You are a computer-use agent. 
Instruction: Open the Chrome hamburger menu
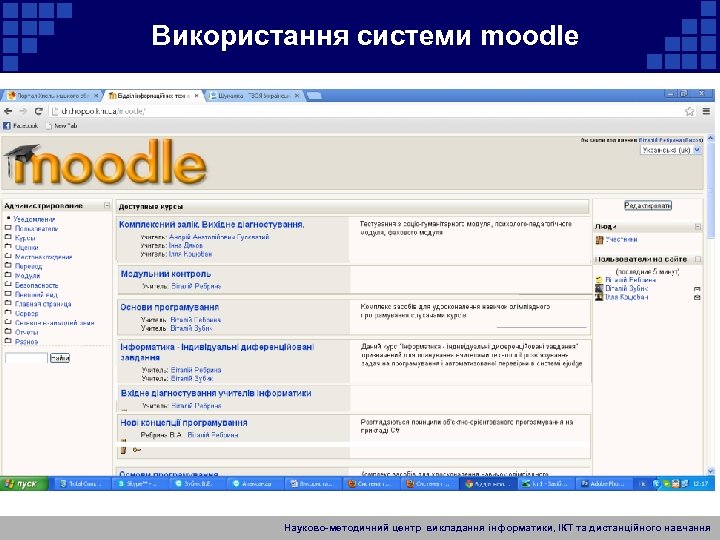coord(706,111)
